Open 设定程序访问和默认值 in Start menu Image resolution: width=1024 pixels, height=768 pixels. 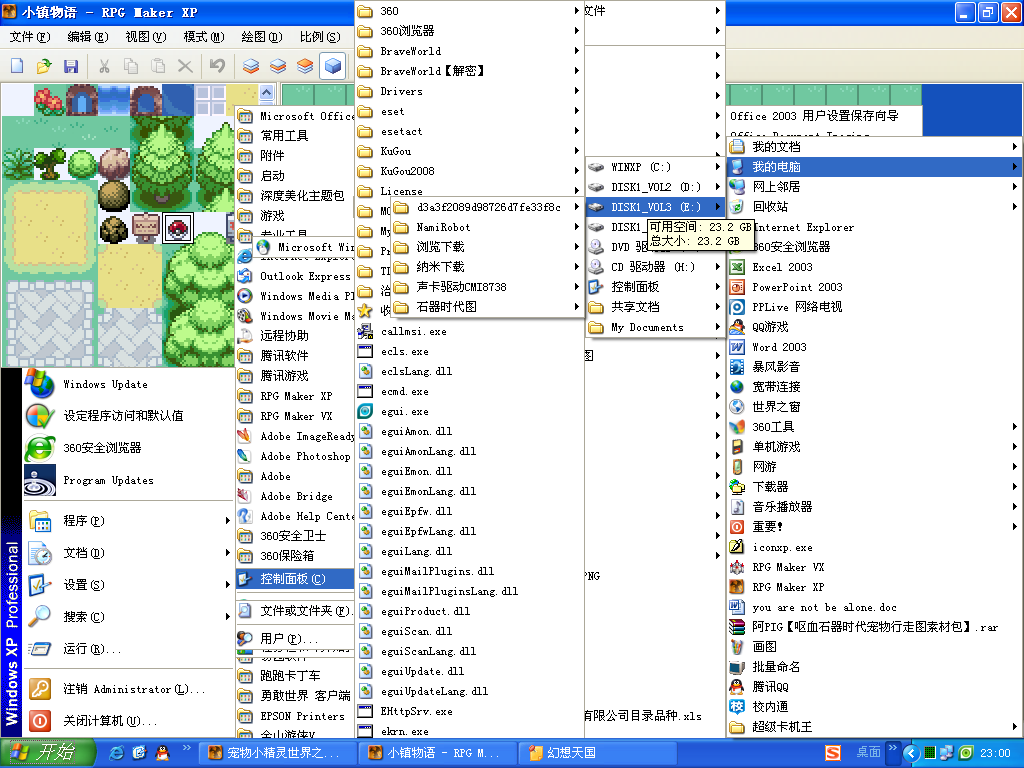click(x=129, y=416)
